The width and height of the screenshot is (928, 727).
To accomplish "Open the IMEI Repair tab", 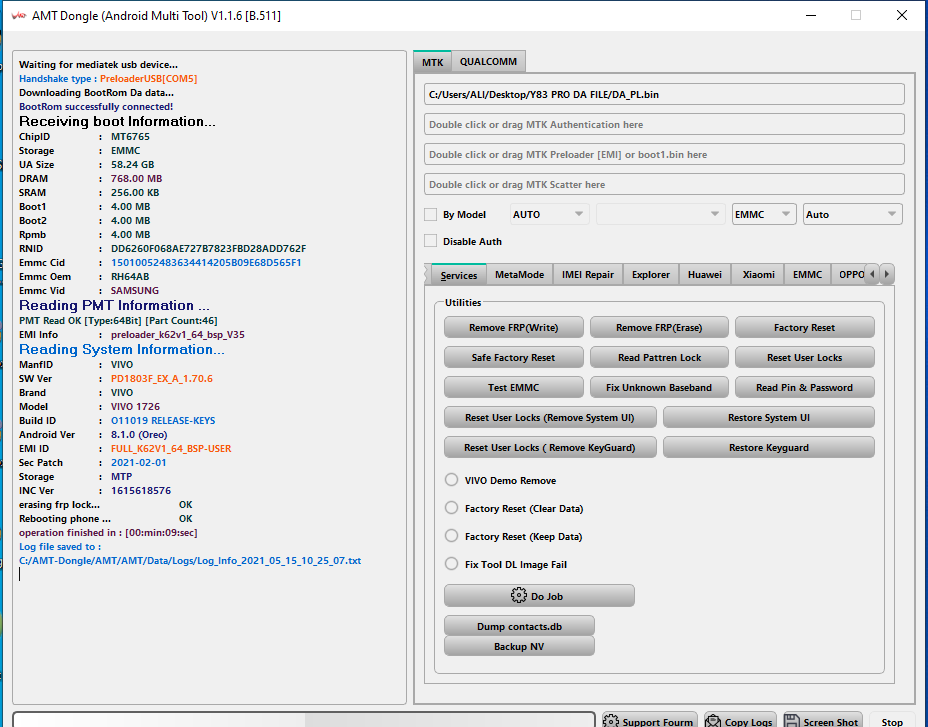I will (x=588, y=275).
